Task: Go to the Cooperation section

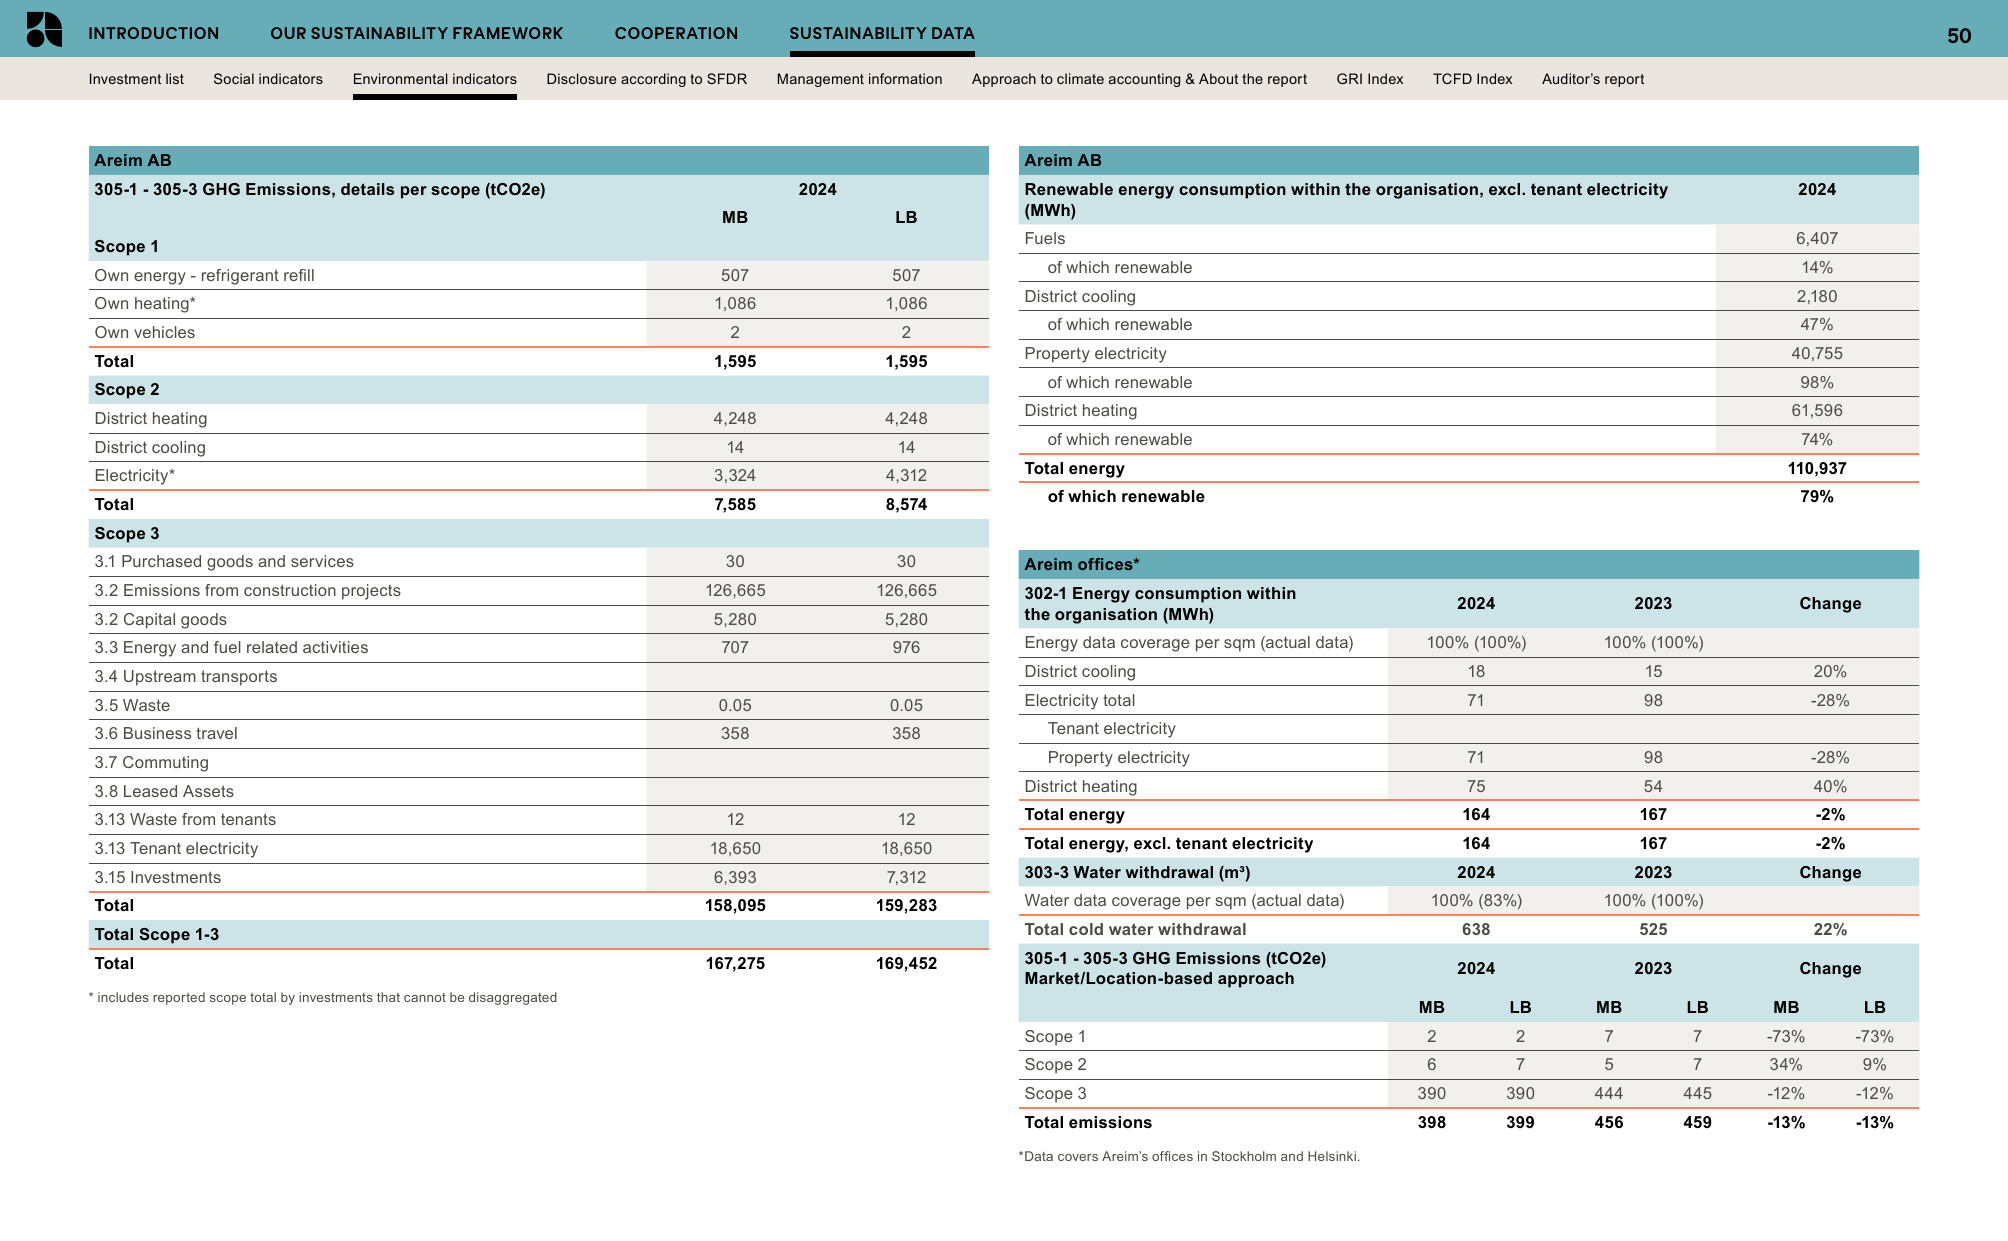Action: click(676, 33)
